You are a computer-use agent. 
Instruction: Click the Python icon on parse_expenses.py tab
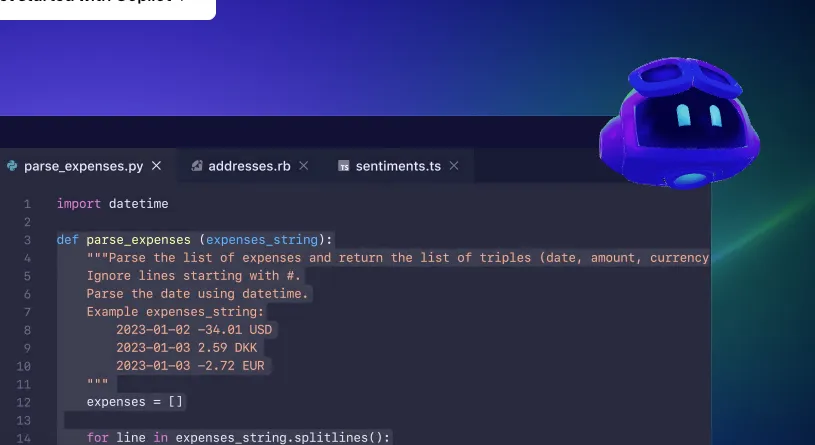(12, 166)
